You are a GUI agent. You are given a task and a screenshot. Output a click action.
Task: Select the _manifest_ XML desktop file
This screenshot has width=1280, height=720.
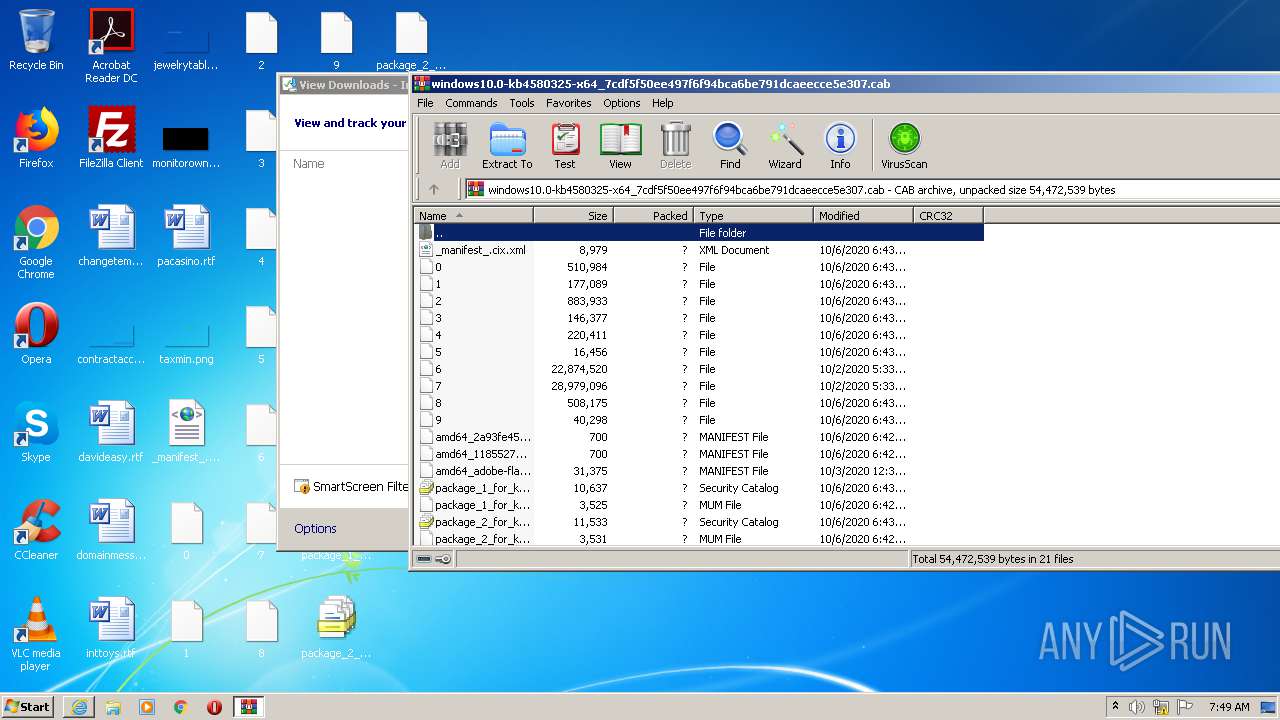(x=186, y=432)
